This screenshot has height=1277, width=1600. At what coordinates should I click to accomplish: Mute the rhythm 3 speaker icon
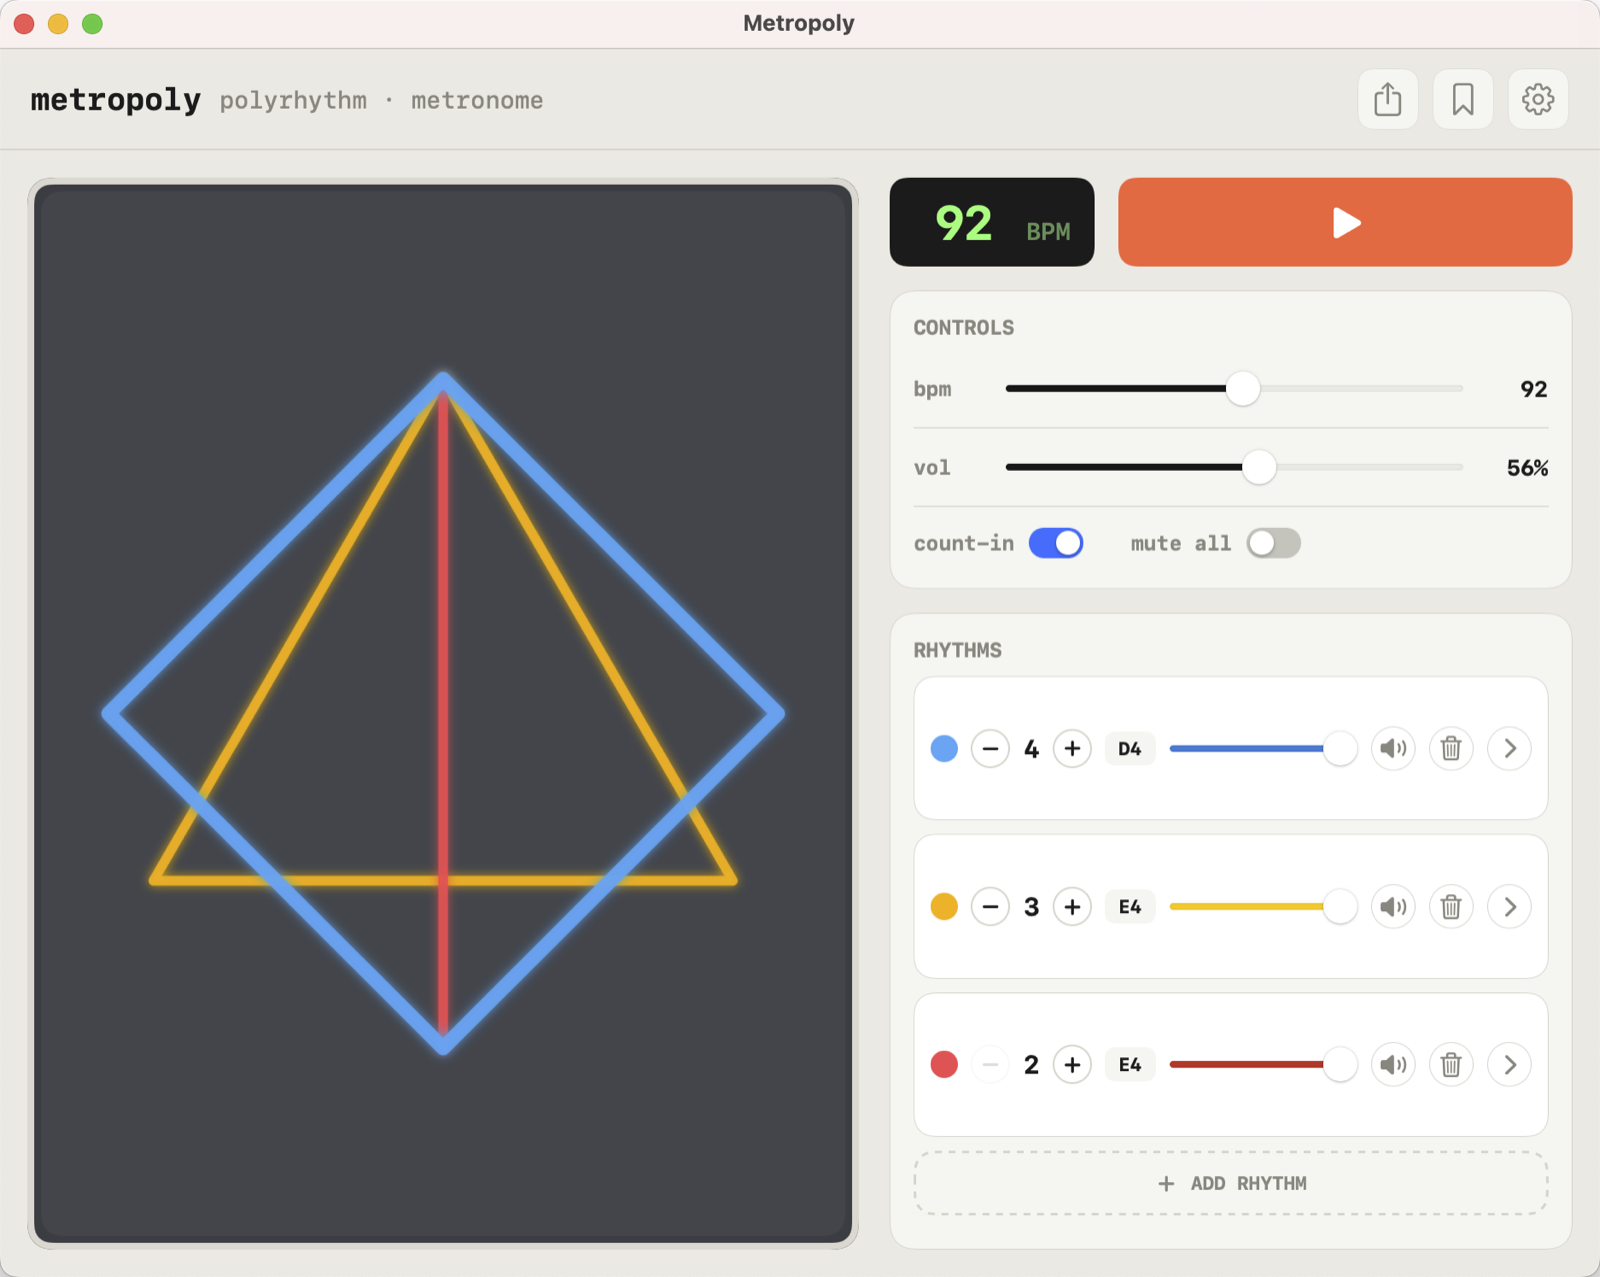1393,906
